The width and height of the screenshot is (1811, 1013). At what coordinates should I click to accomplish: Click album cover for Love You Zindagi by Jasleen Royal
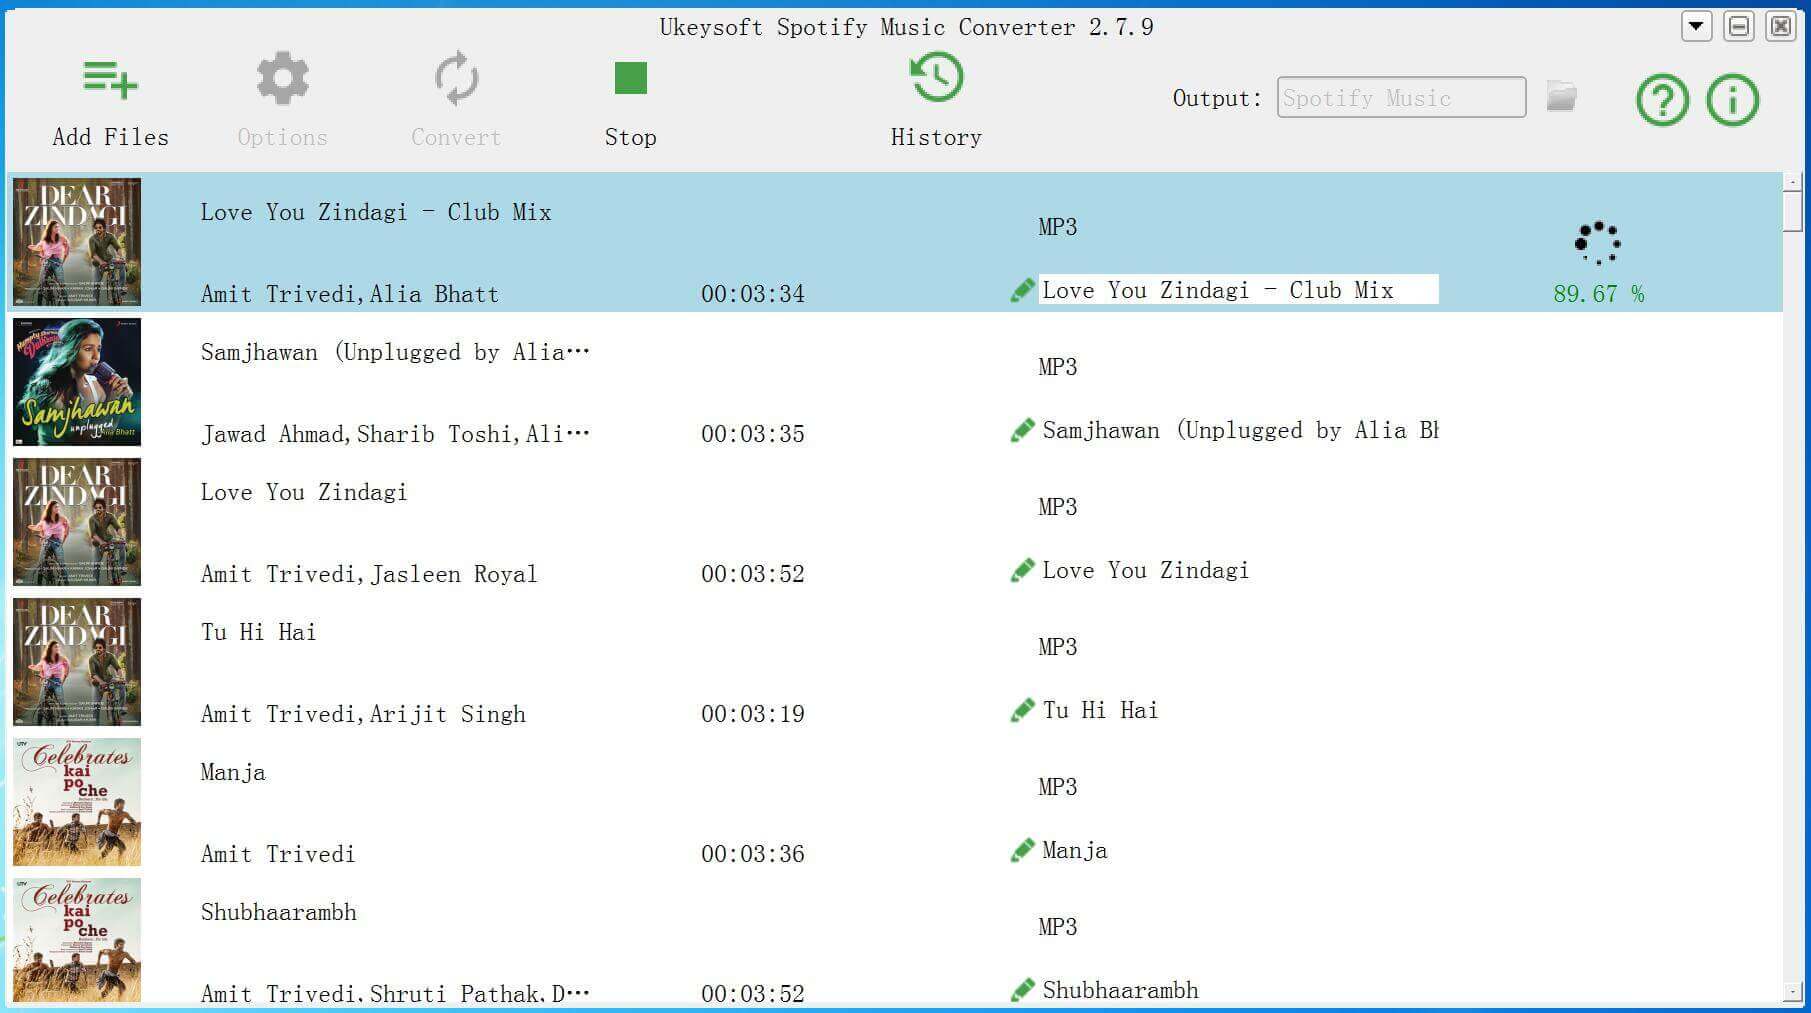[77, 522]
